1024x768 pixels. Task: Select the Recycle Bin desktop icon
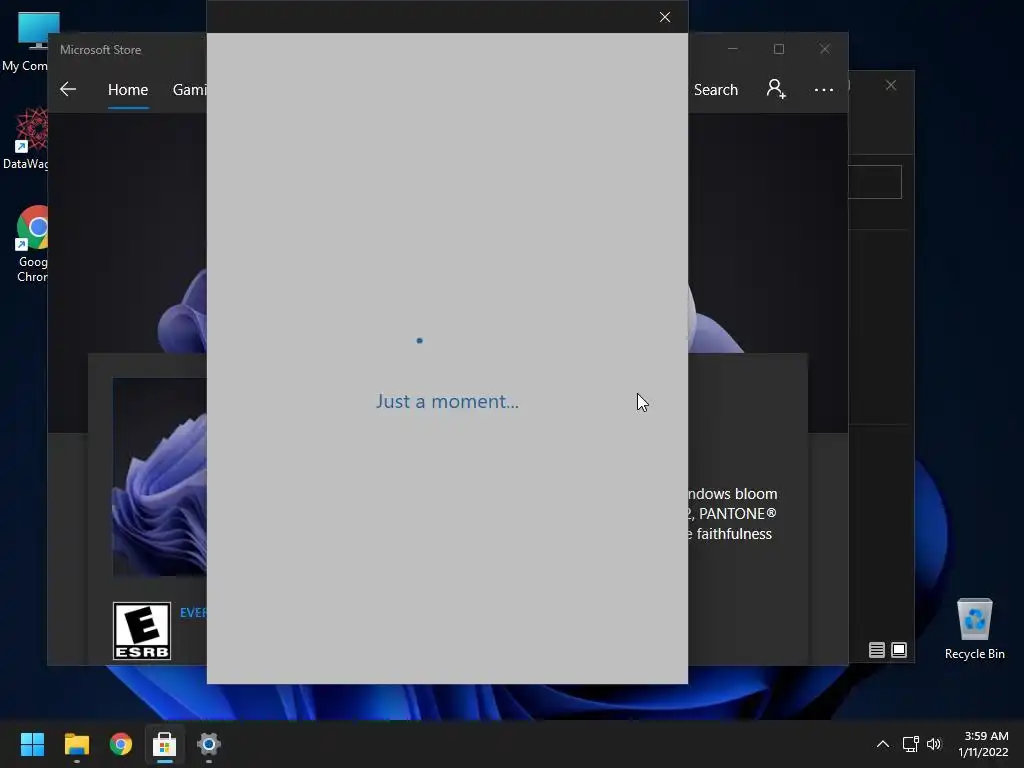click(974, 628)
